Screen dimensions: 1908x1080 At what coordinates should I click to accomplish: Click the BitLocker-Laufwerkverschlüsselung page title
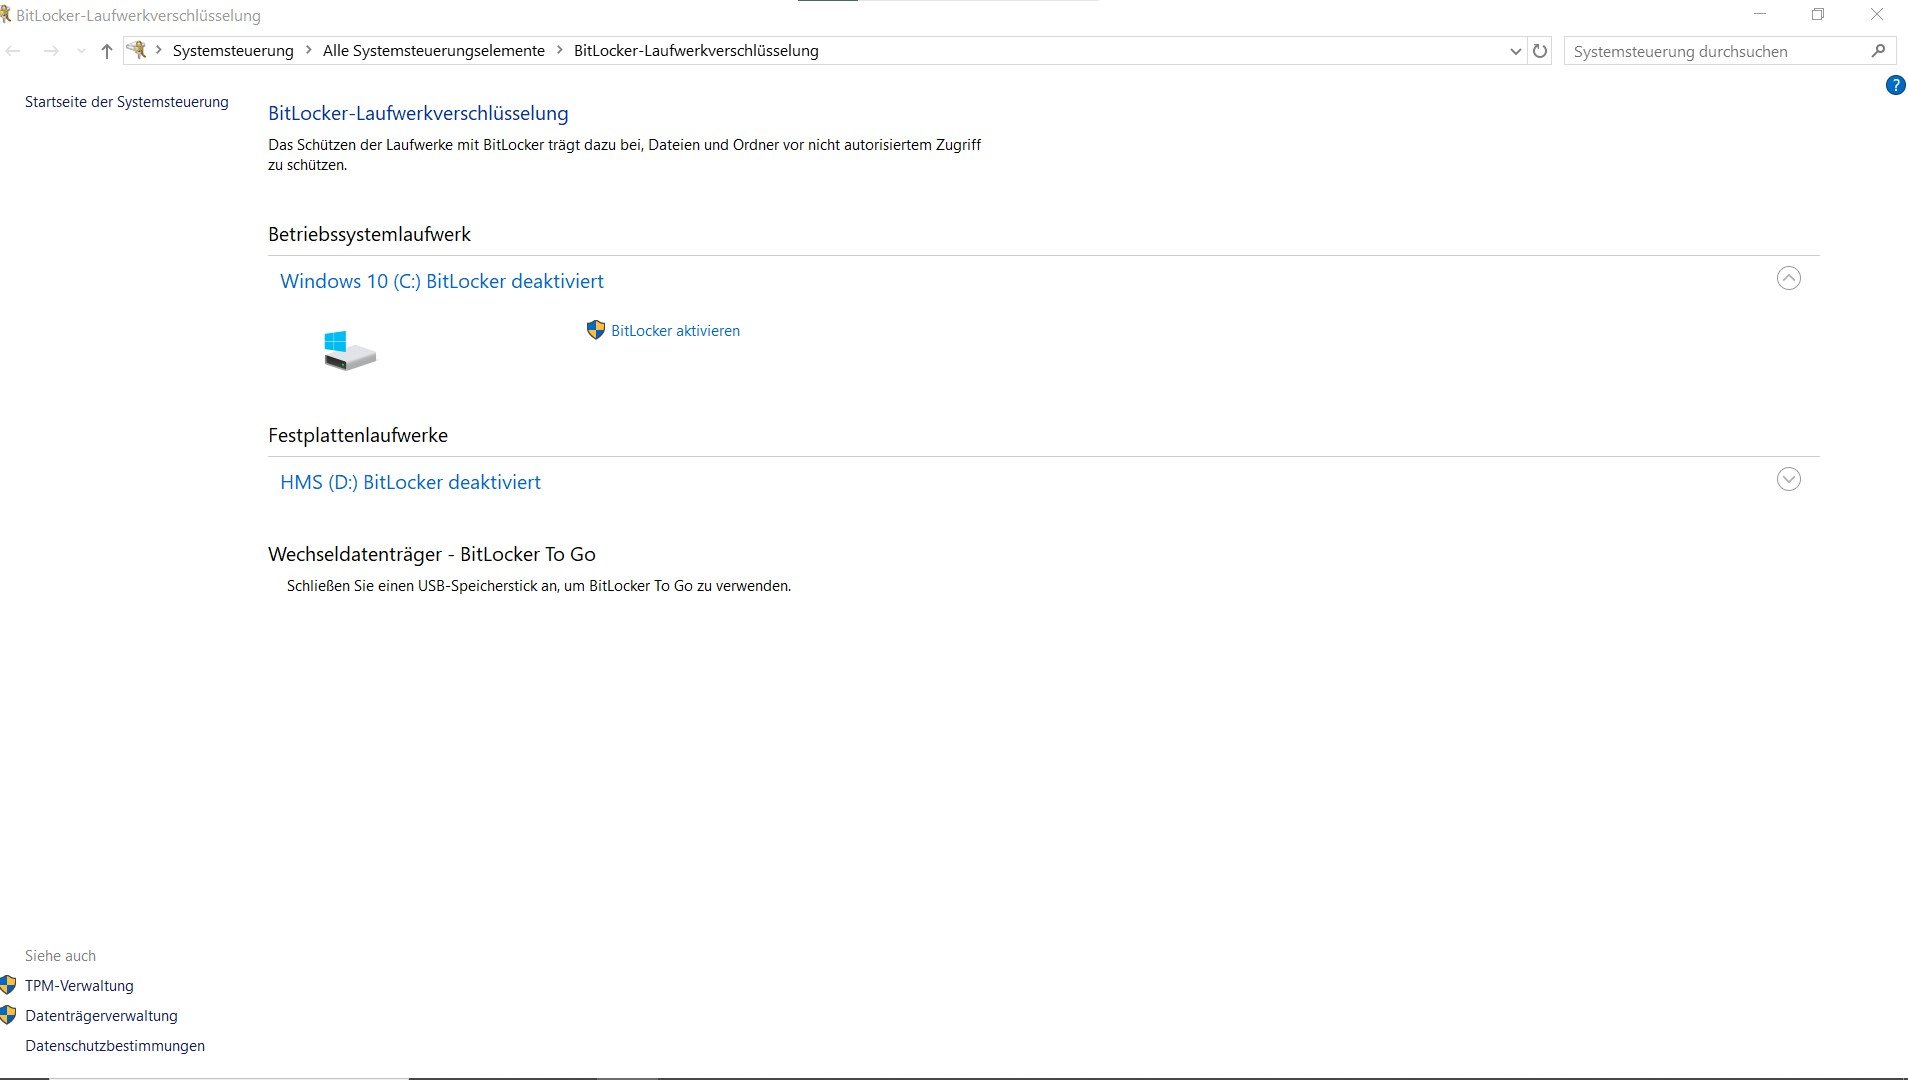418,113
